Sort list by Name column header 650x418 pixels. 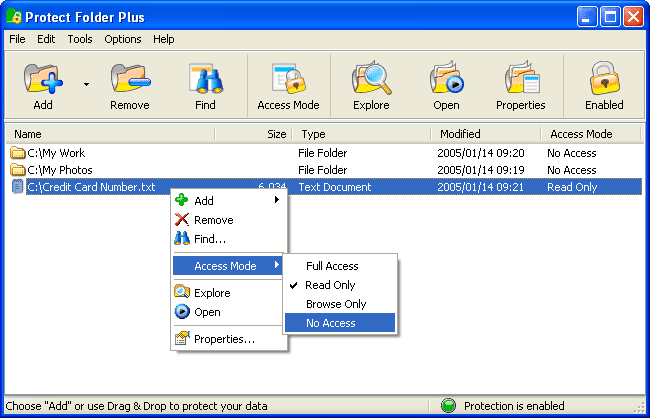[x=111, y=134]
